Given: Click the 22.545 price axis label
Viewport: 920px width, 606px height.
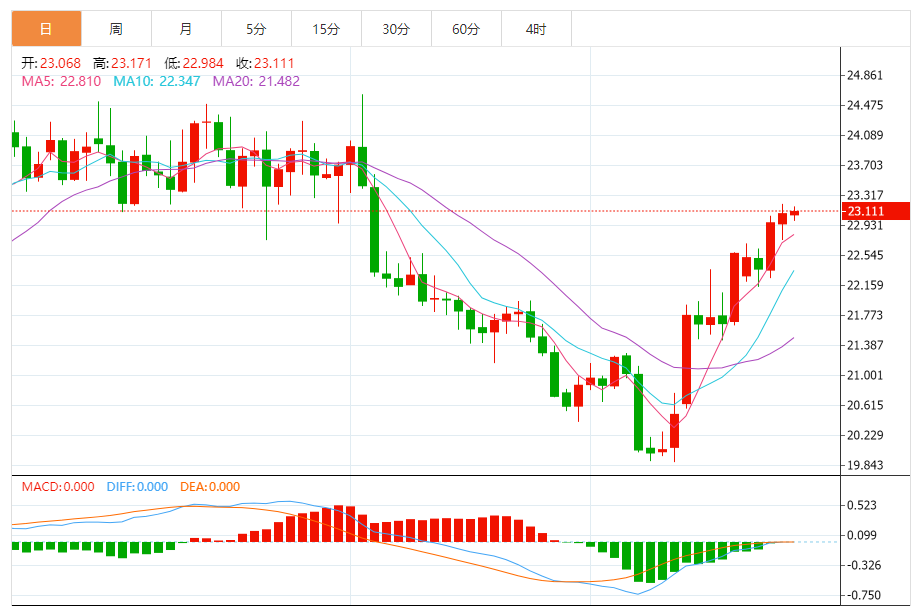Looking at the screenshot, I should pos(865,255).
